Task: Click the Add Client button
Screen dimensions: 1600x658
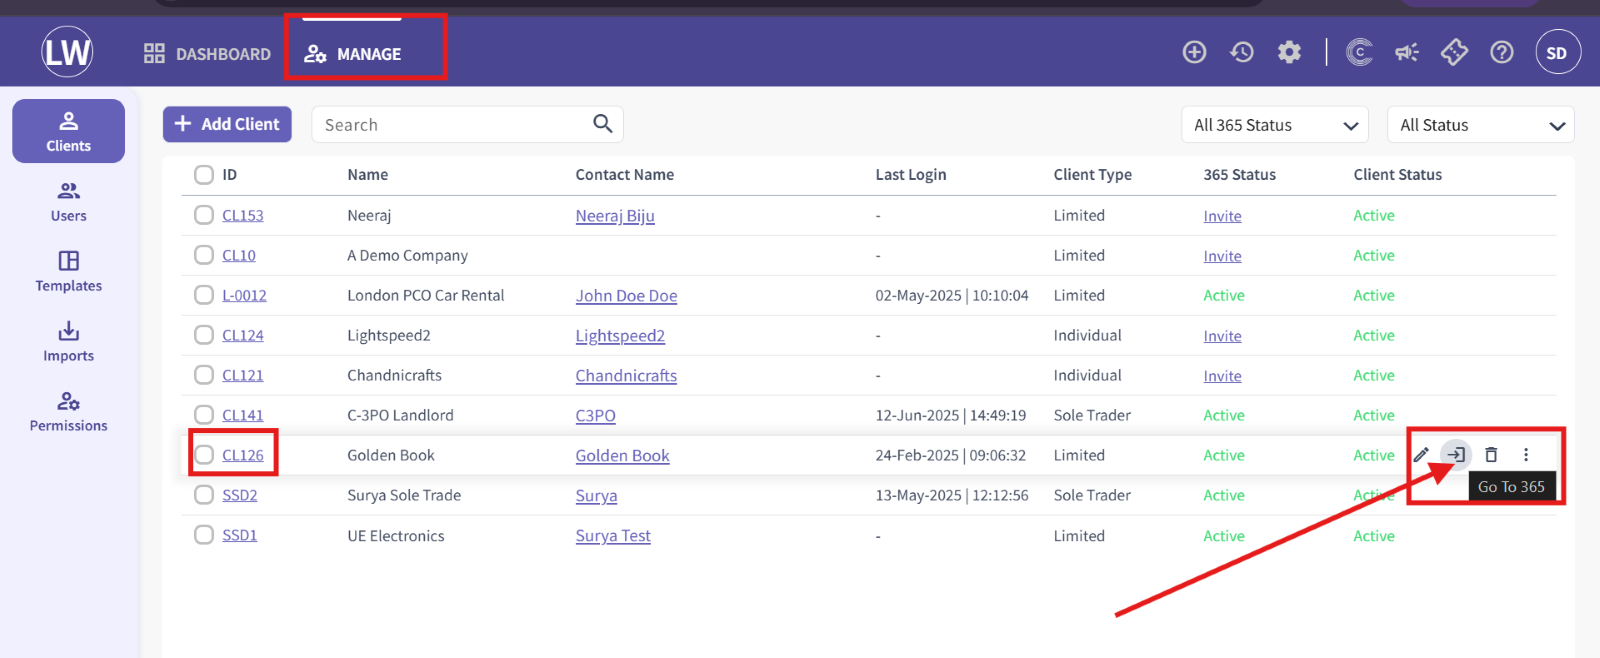Action: pos(227,124)
